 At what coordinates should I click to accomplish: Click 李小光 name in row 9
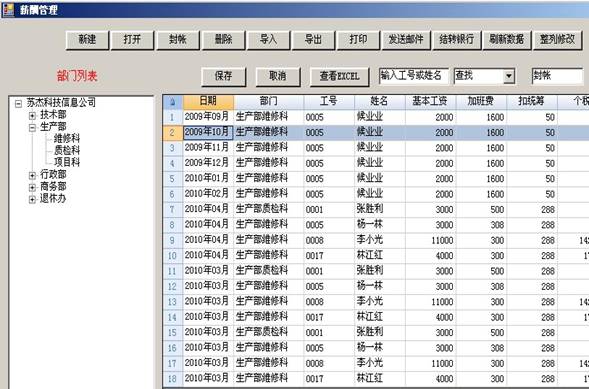(379, 240)
